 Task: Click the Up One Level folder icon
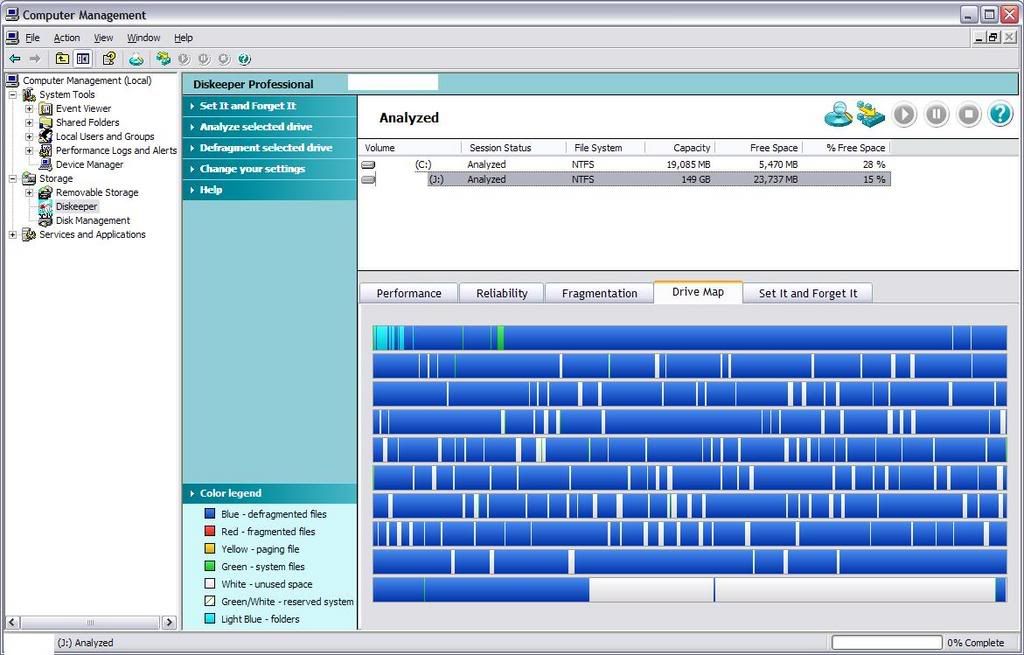pyautogui.click(x=62, y=59)
